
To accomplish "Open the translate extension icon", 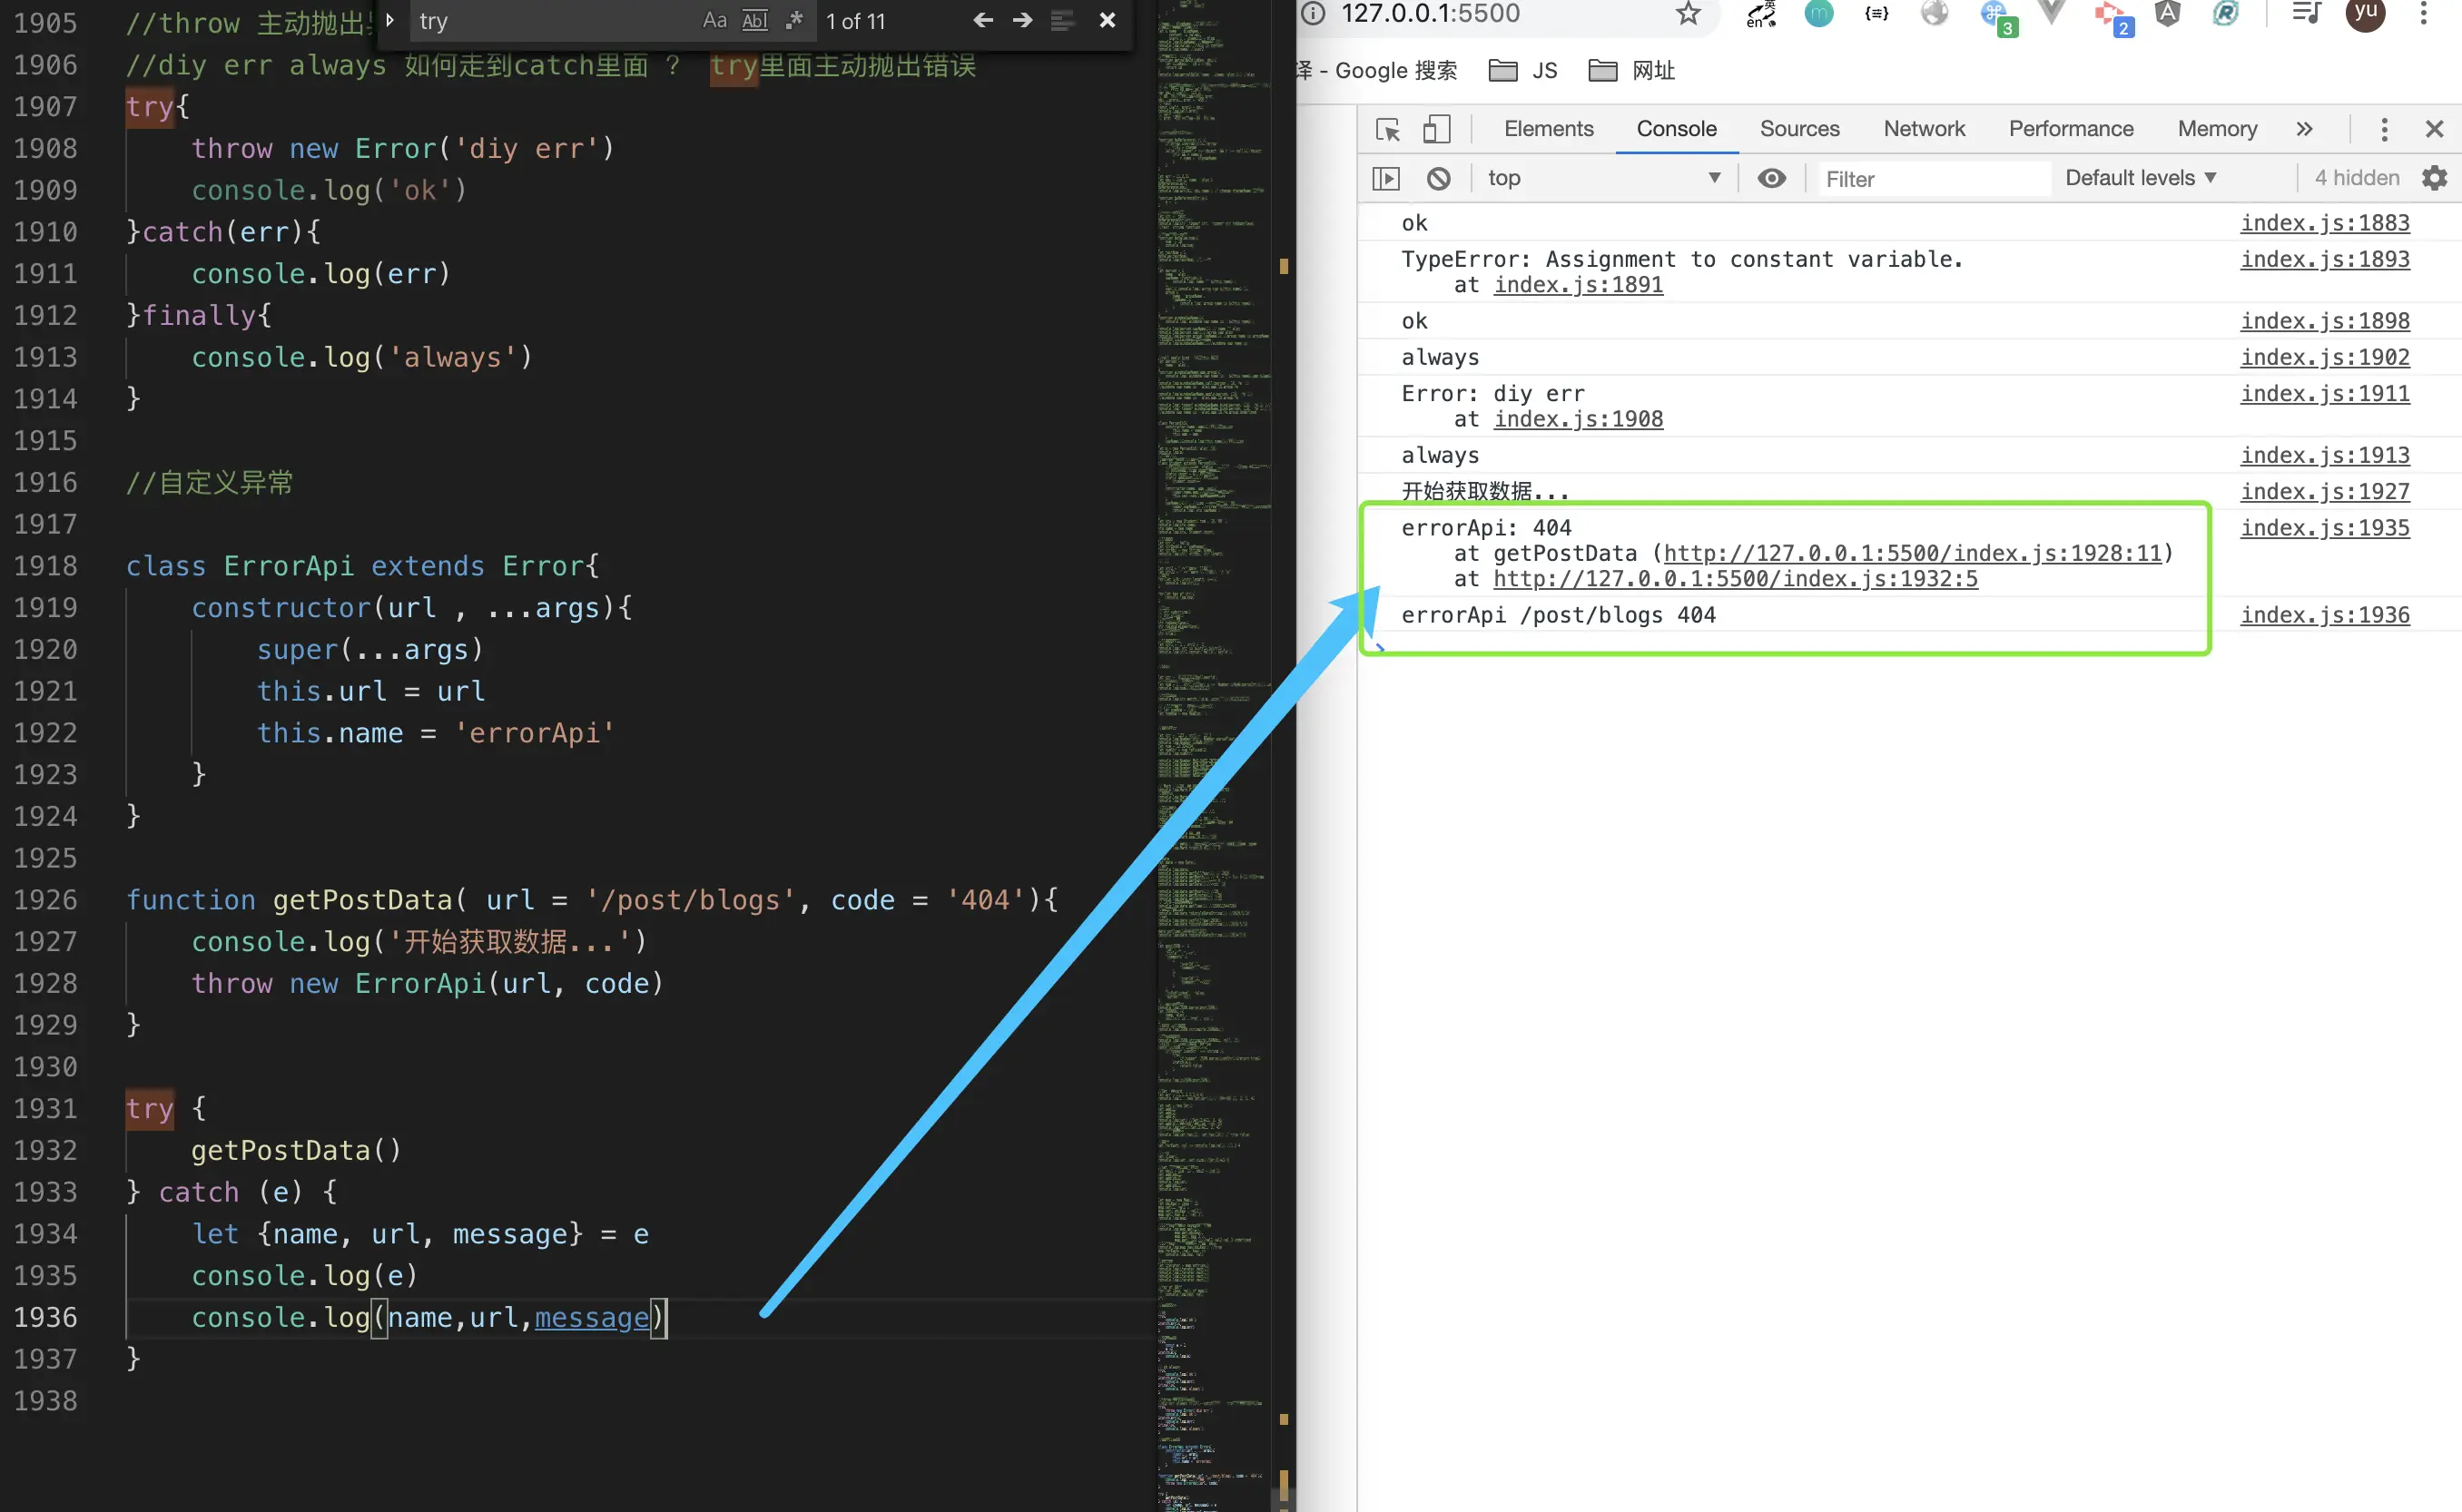I will (1761, 14).
